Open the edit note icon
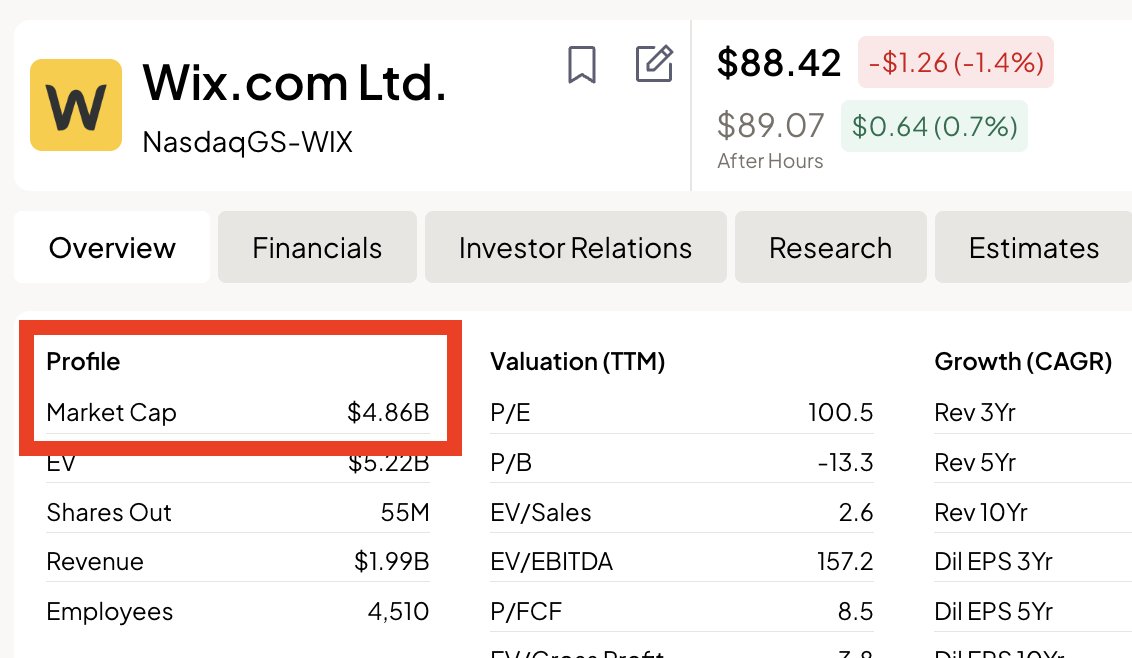The image size is (1132, 658). coord(654,64)
